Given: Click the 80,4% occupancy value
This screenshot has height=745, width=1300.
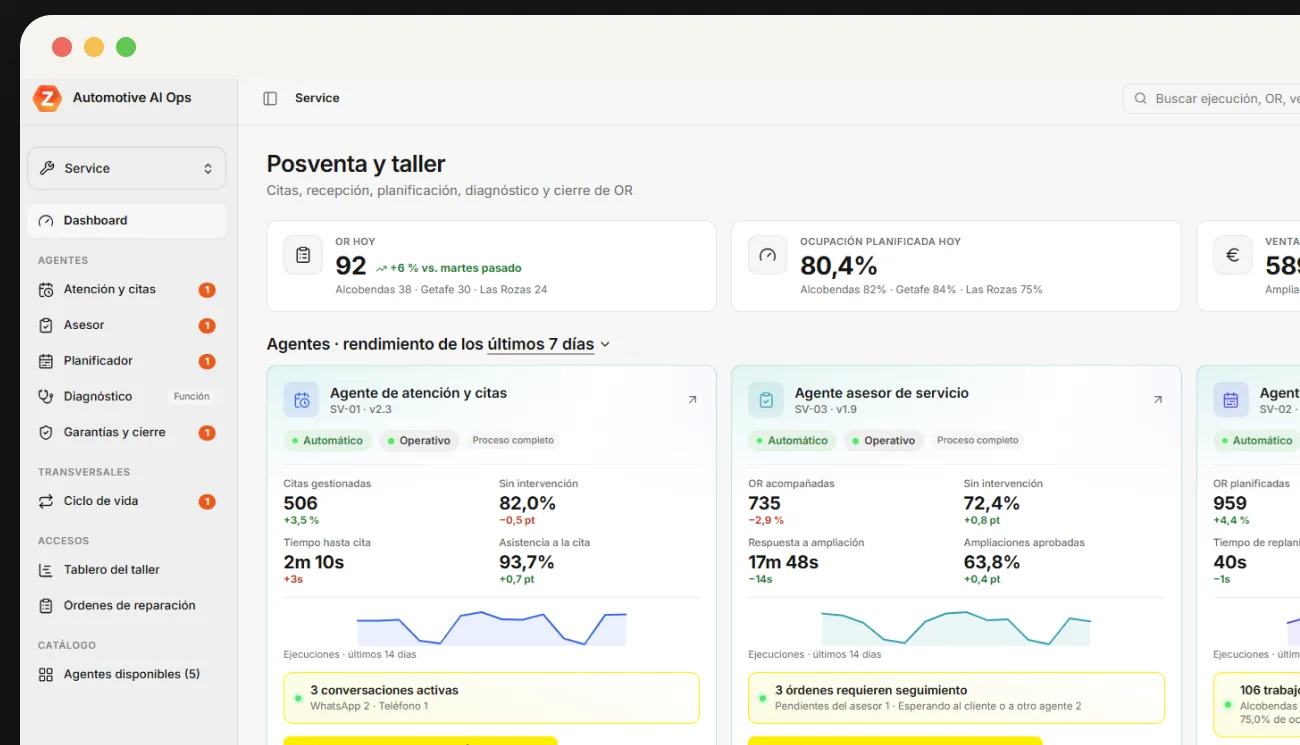Looking at the screenshot, I should (x=839, y=266).
